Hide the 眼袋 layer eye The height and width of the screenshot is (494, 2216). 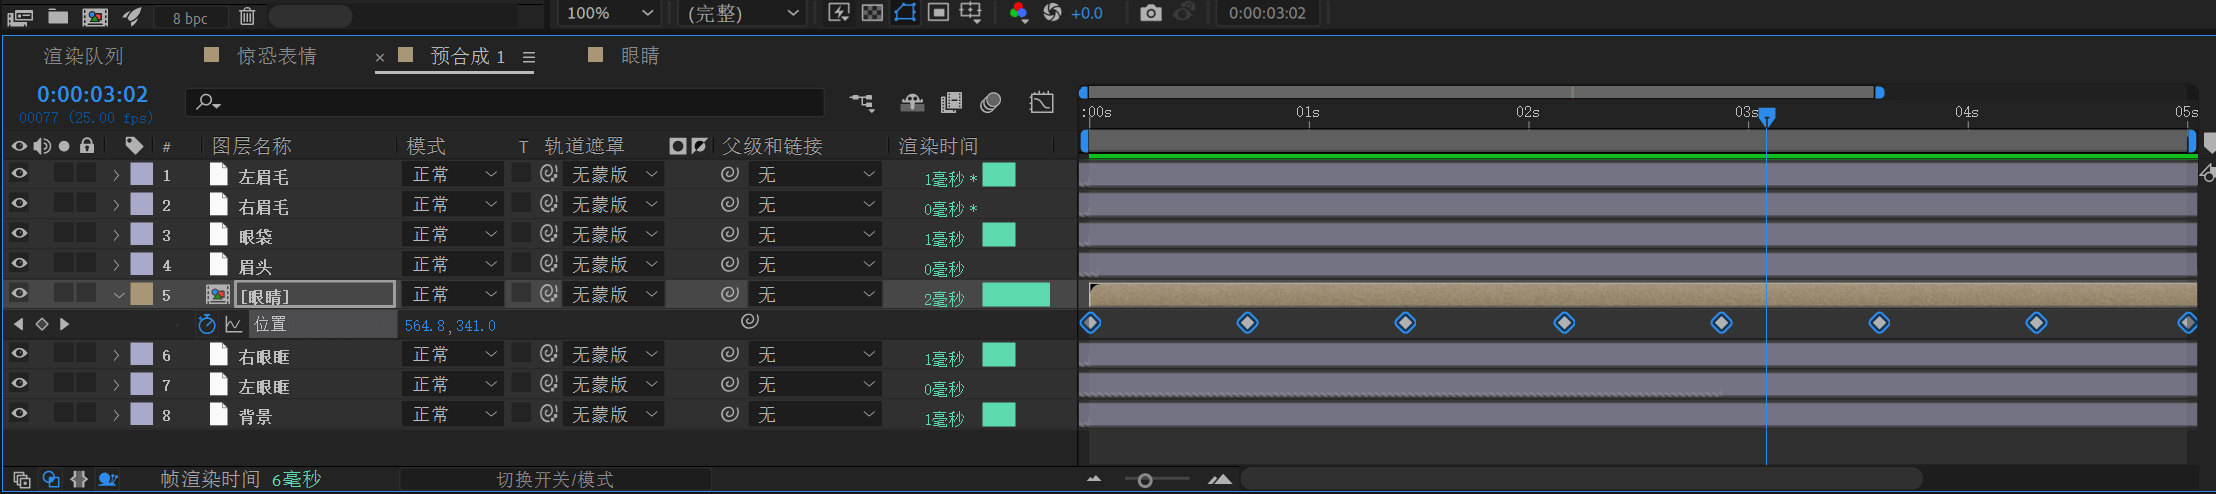pos(19,234)
